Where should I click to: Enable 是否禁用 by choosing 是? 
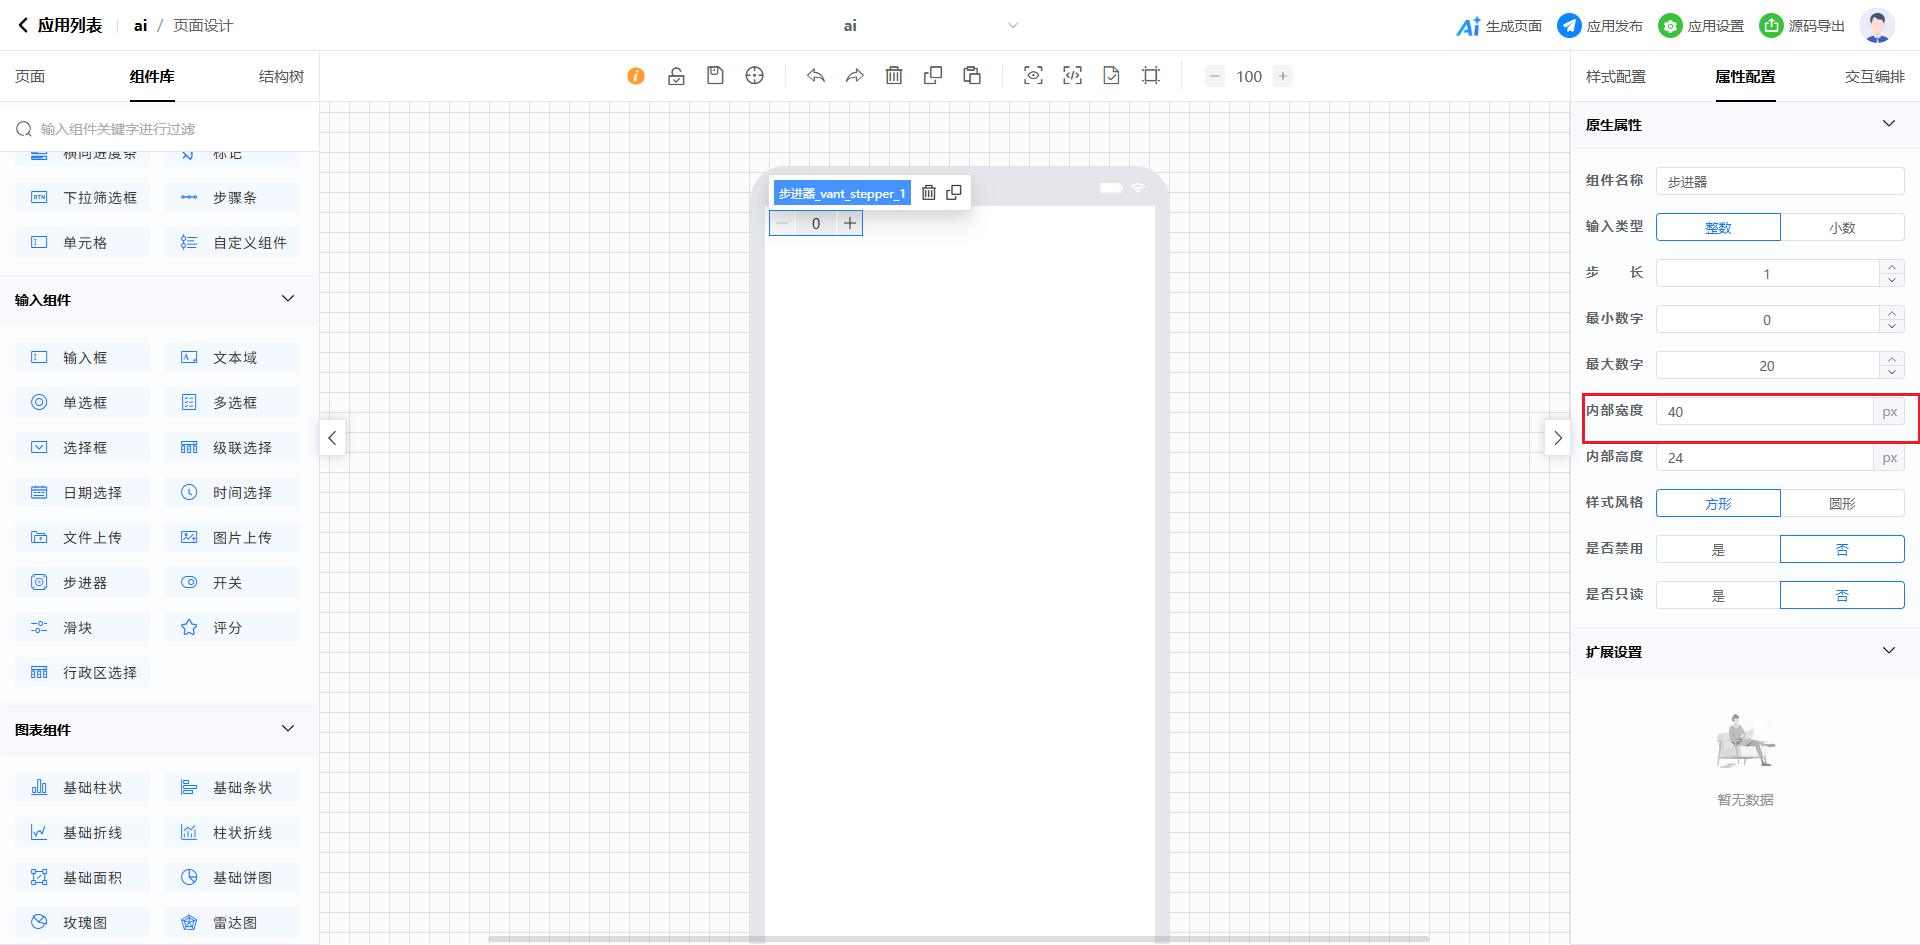pos(1718,550)
